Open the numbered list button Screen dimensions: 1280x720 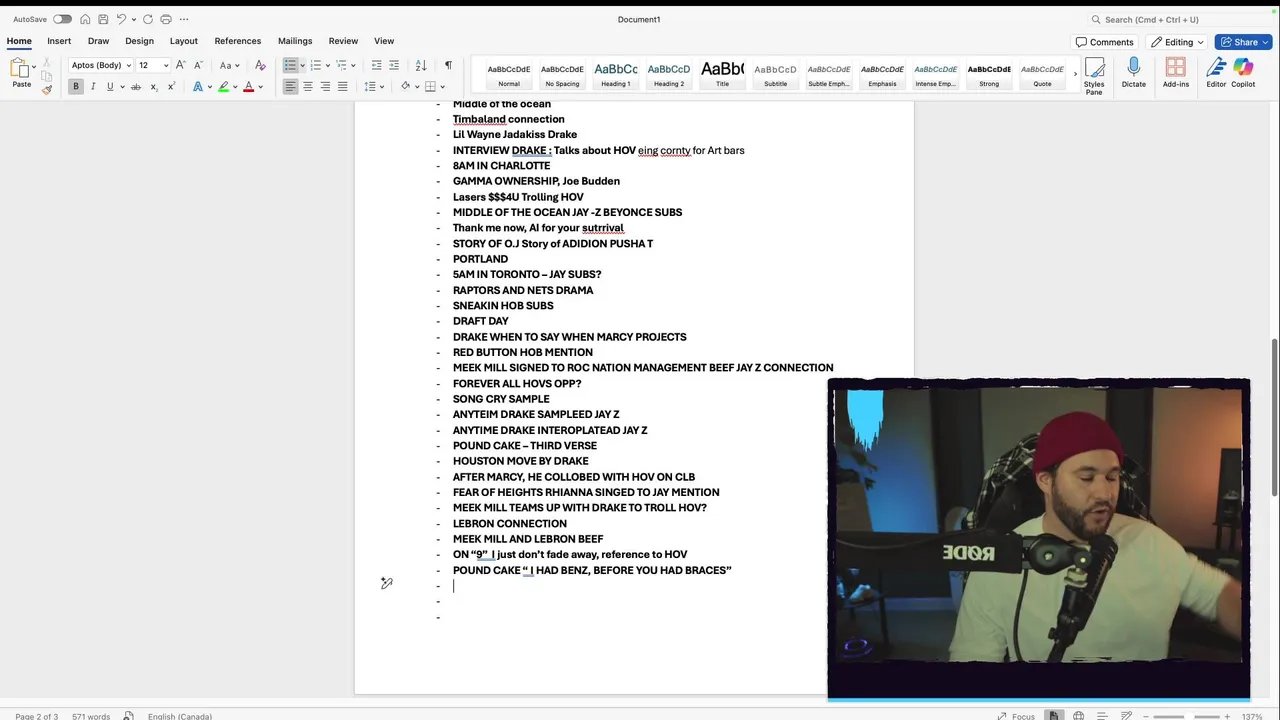[x=315, y=65]
